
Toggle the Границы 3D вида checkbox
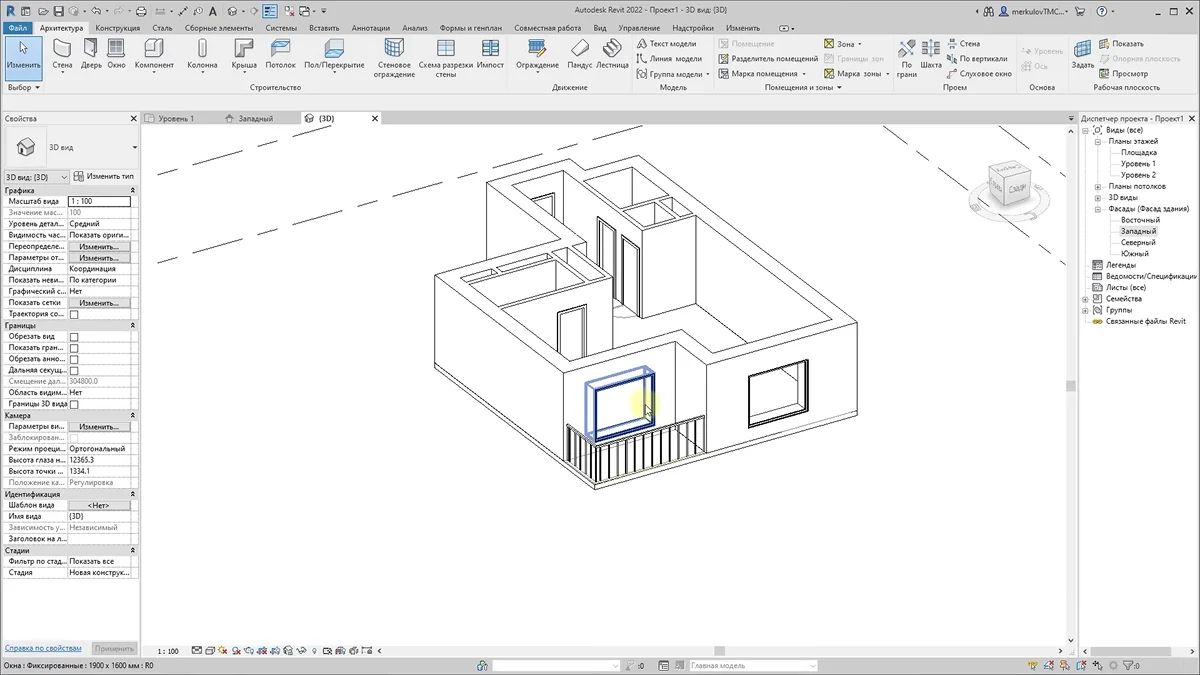click(x=74, y=404)
